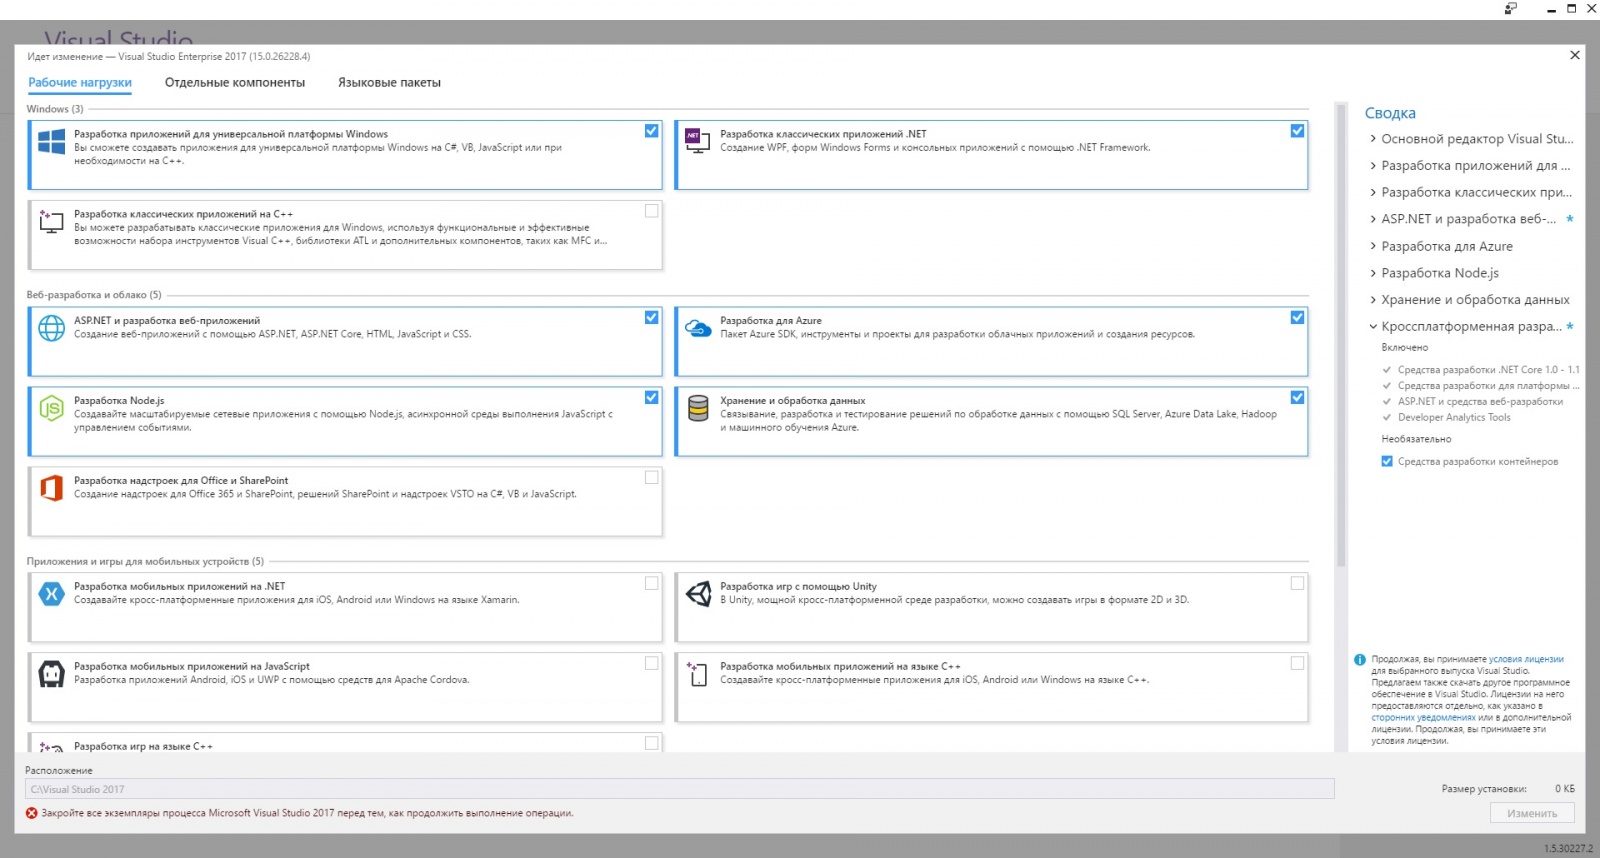Check the Office/SharePoint add-ins workload checkbox

[x=652, y=477]
